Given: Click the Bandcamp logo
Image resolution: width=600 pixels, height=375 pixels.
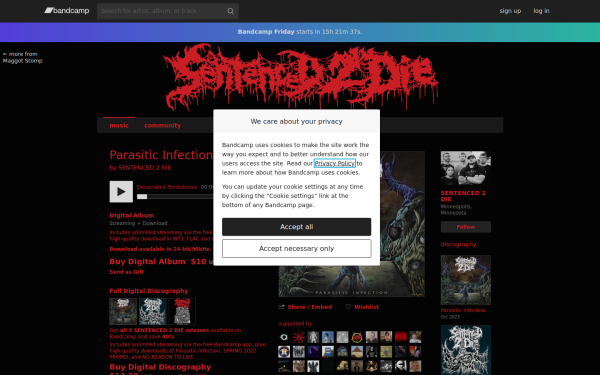Looking at the screenshot, I should coord(67,11).
